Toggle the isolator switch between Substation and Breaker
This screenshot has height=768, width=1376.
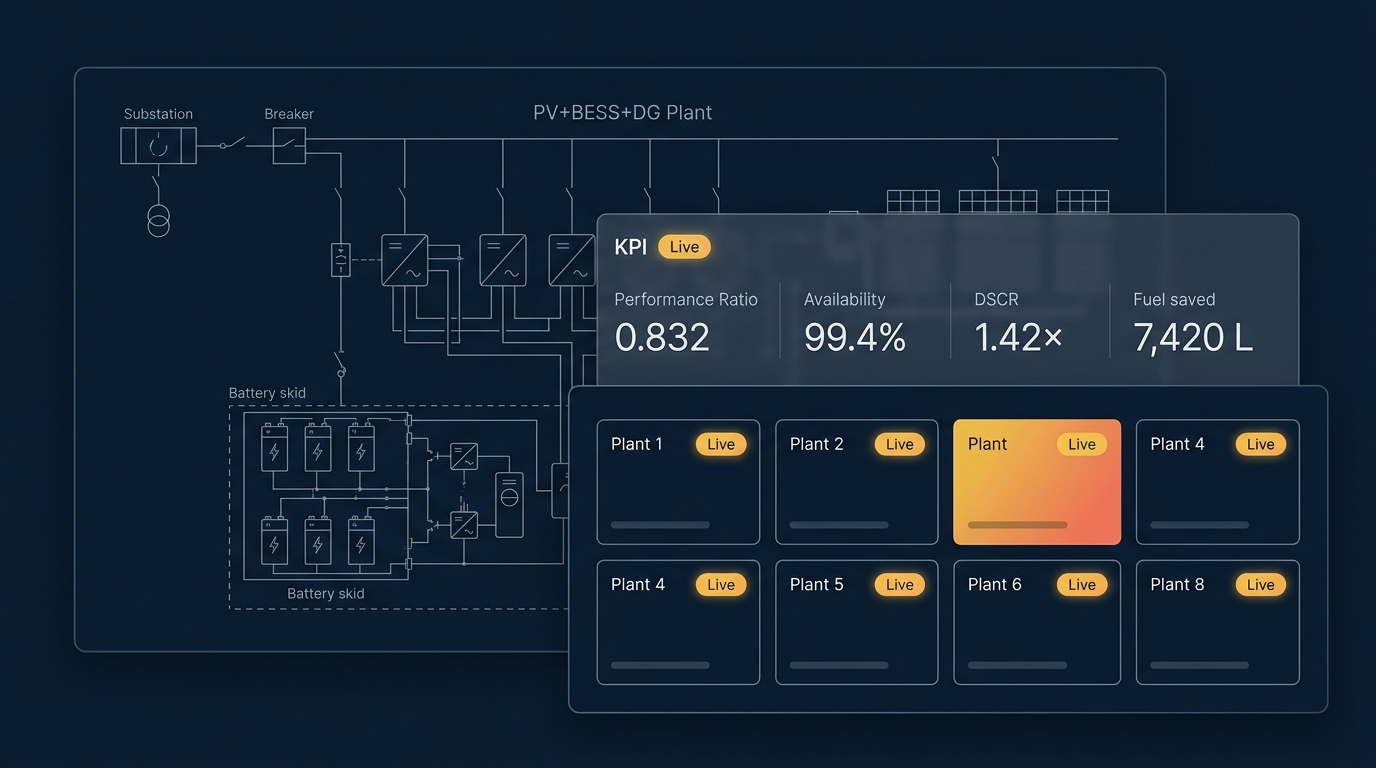tap(233, 145)
